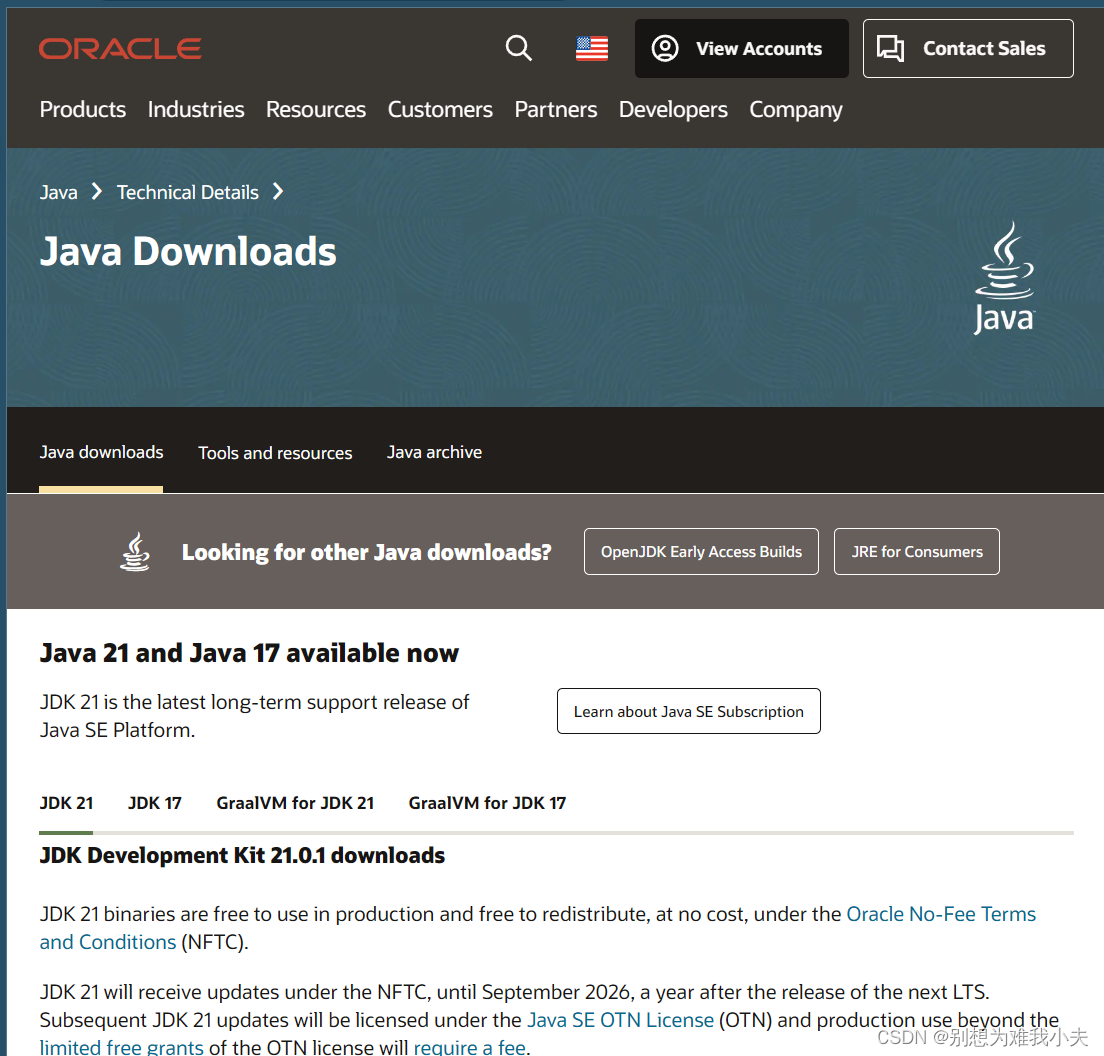Click the Contact Sales speech bubble icon
Image resolution: width=1104 pixels, height=1056 pixels.
tap(891, 48)
